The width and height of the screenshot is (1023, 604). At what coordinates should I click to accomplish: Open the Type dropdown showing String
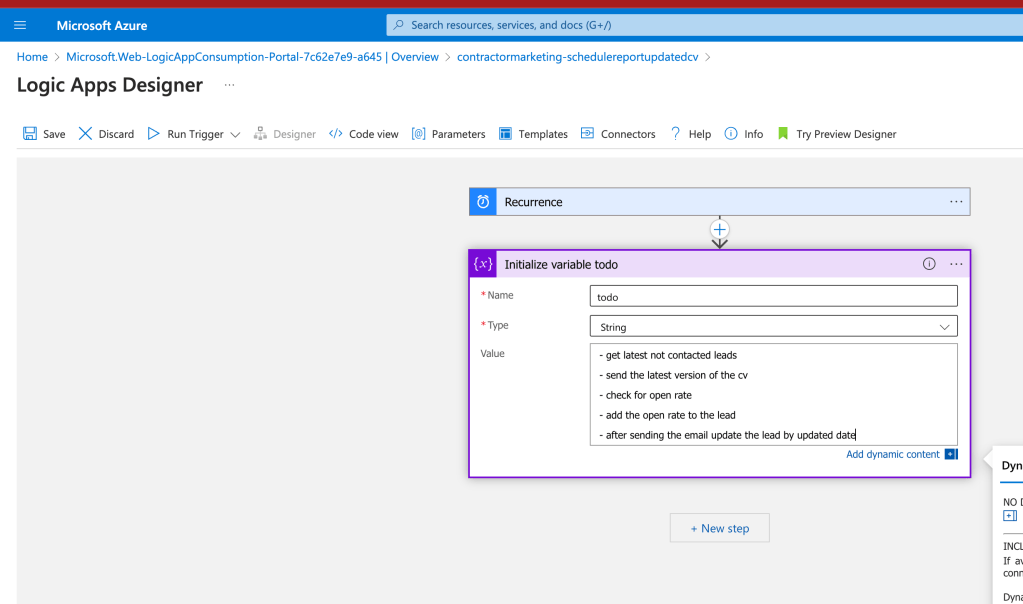coord(774,326)
